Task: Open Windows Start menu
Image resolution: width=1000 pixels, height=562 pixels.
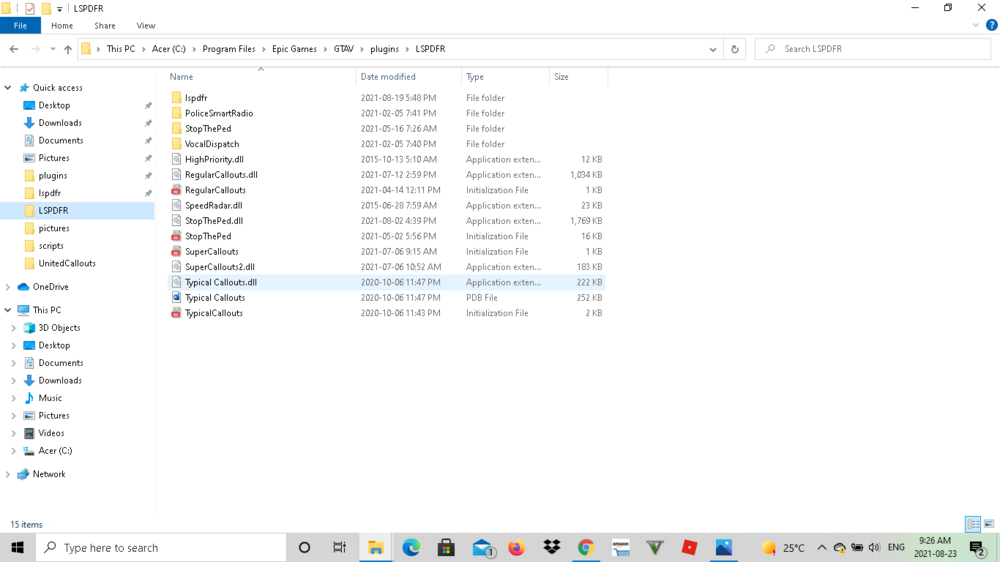Action: coord(17,547)
